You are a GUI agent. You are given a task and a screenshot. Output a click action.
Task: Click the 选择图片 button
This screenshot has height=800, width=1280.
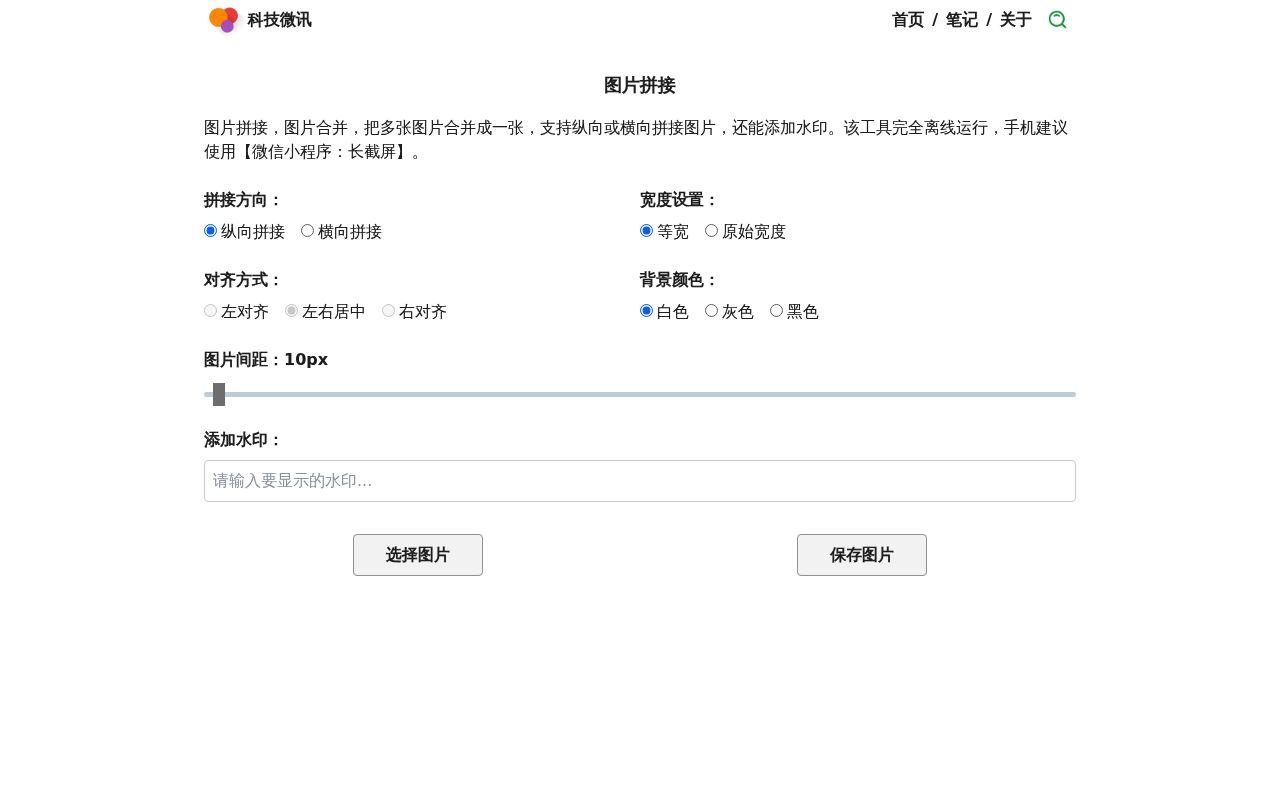coord(418,555)
